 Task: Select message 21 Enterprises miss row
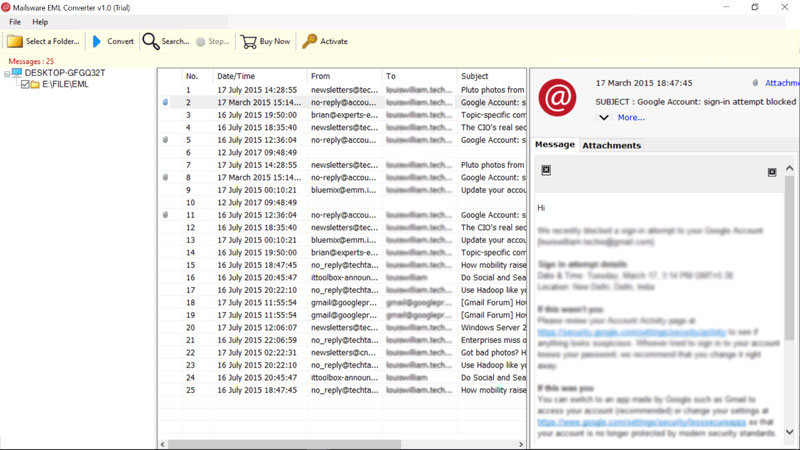(x=342, y=340)
